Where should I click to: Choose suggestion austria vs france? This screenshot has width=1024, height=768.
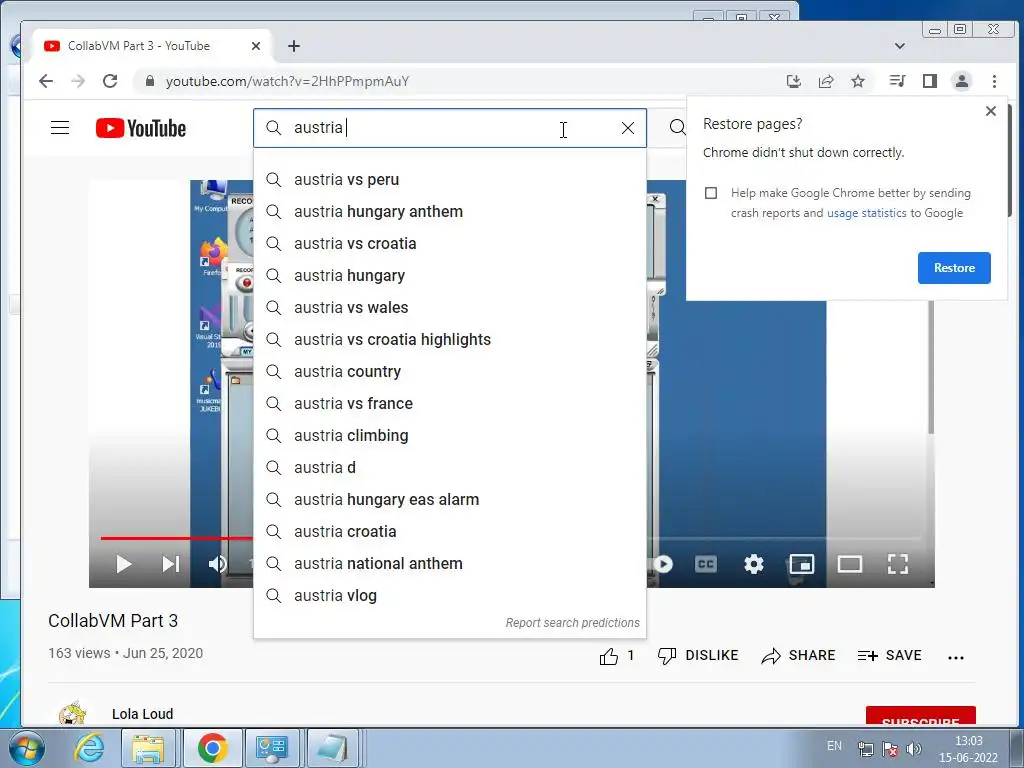click(x=450, y=404)
